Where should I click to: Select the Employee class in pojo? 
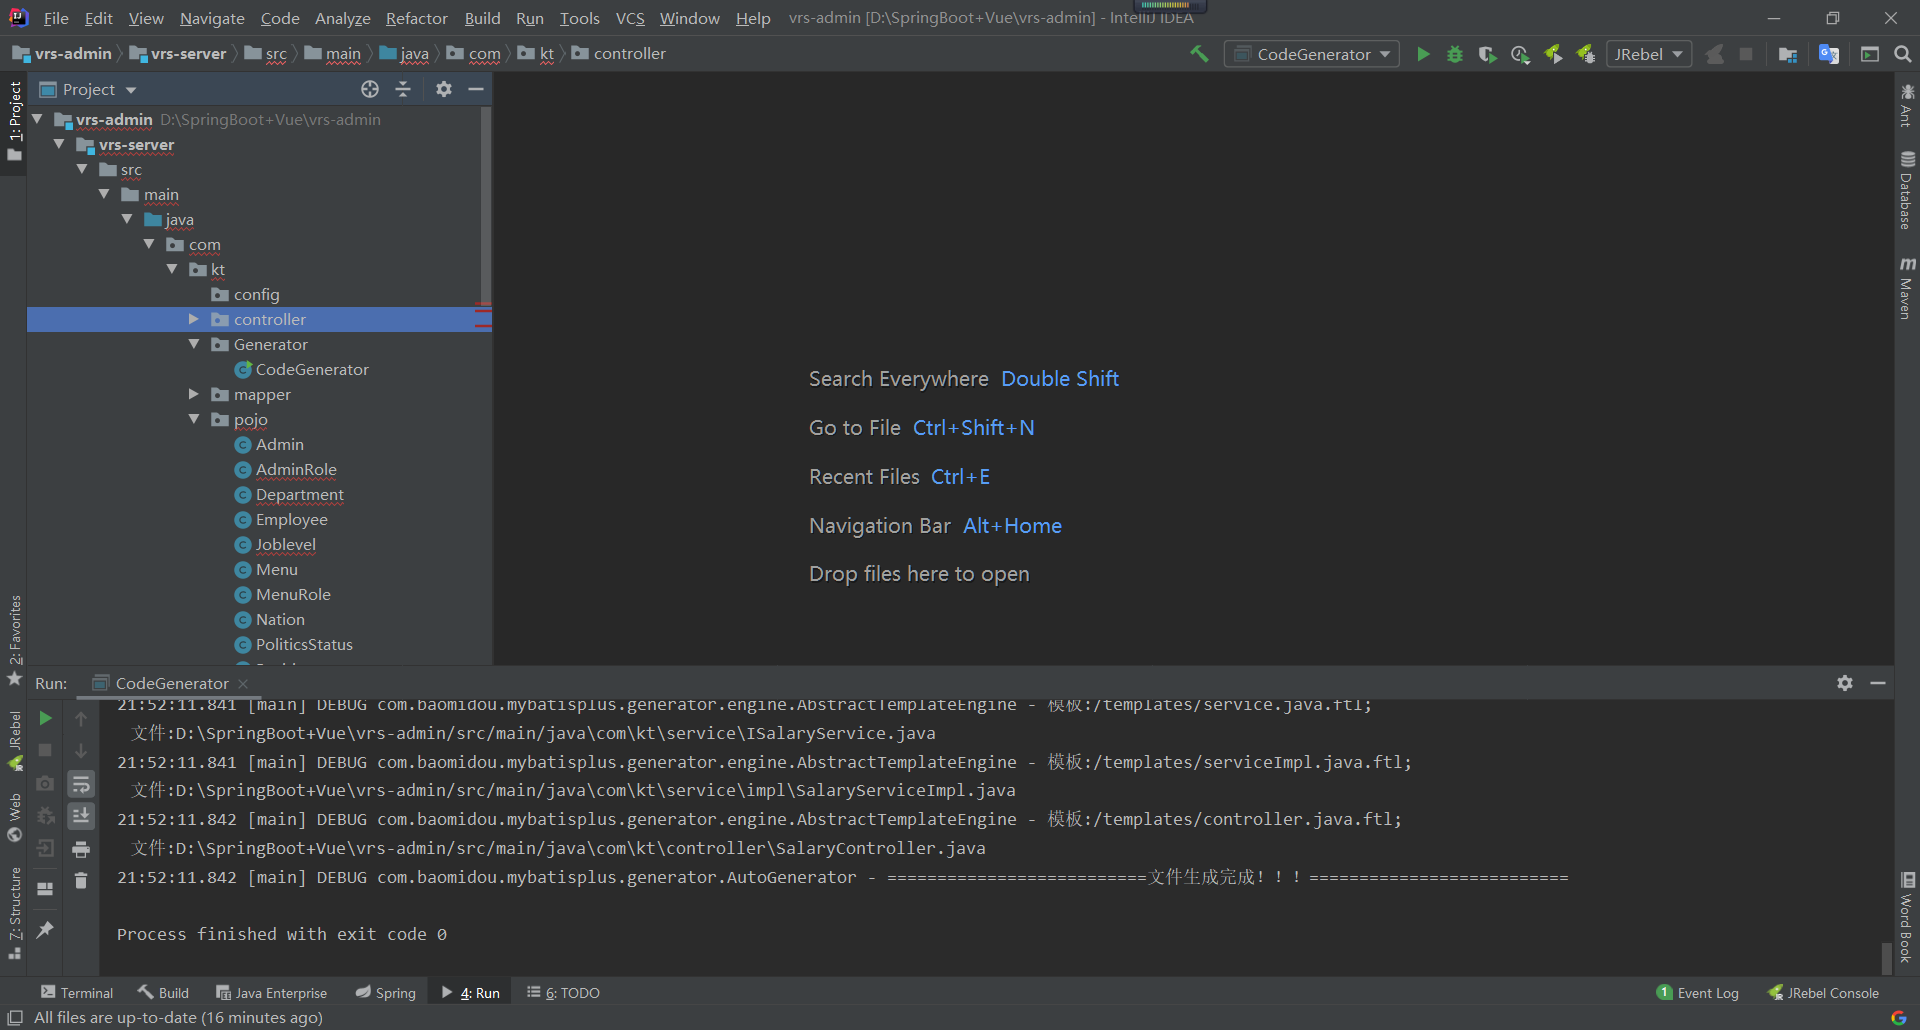coord(281,519)
